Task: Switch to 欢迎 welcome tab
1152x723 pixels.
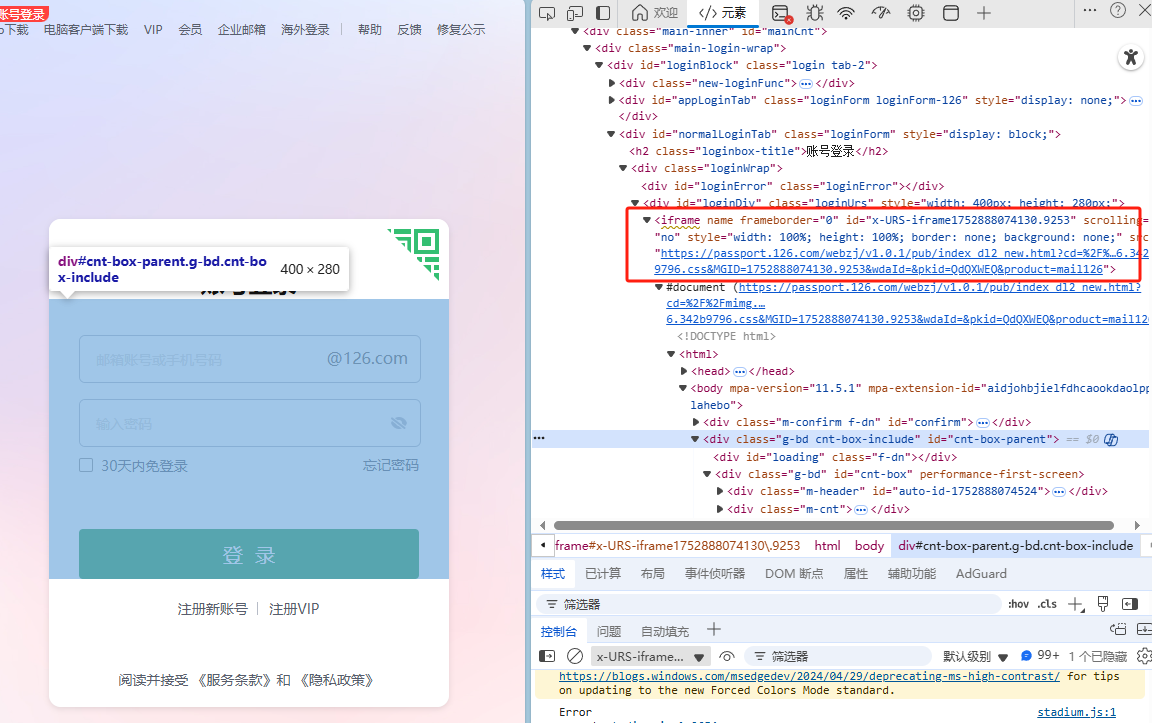Action: coord(655,12)
